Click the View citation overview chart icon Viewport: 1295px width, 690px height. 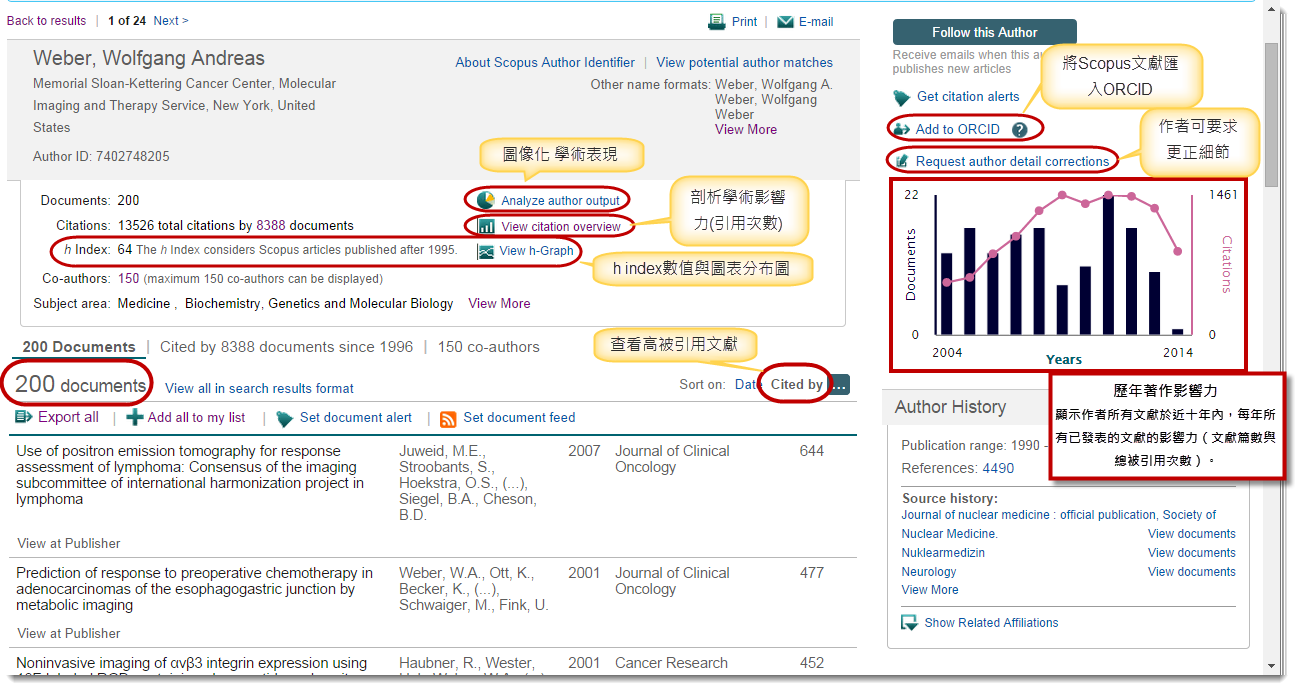pyautogui.click(x=486, y=226)
